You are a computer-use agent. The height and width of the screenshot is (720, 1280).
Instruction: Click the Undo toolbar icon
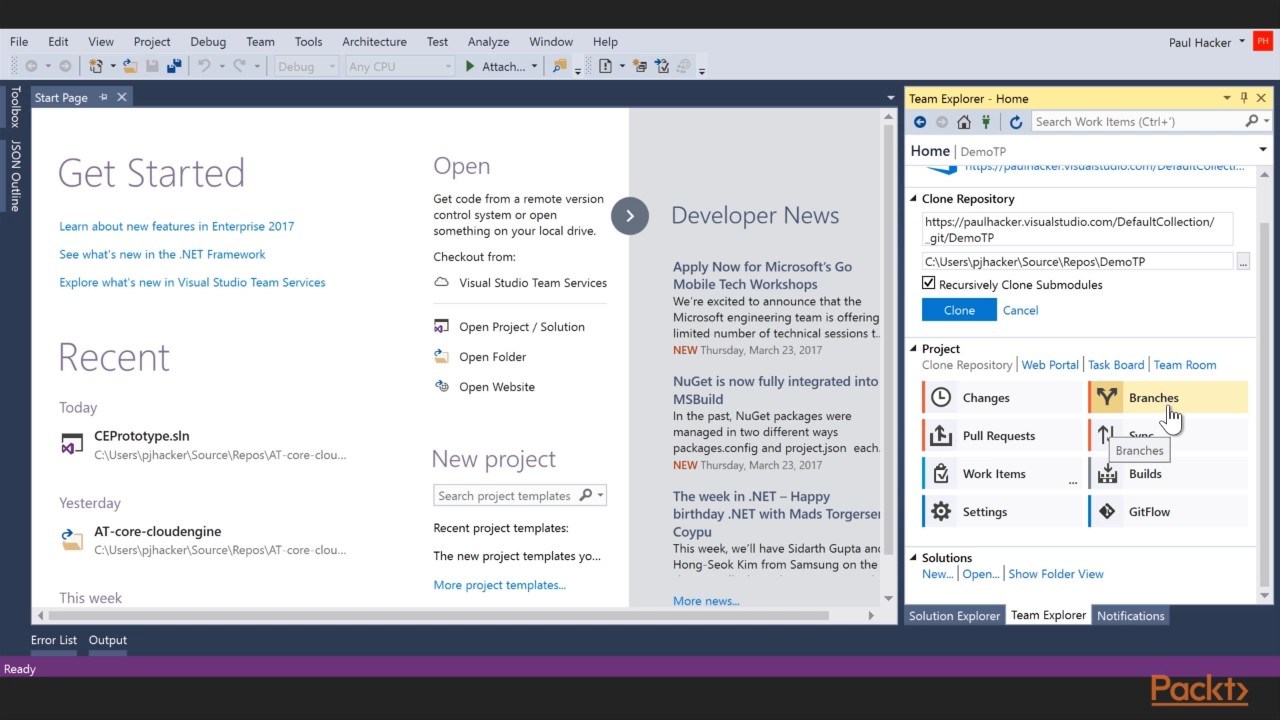point(204,66)
